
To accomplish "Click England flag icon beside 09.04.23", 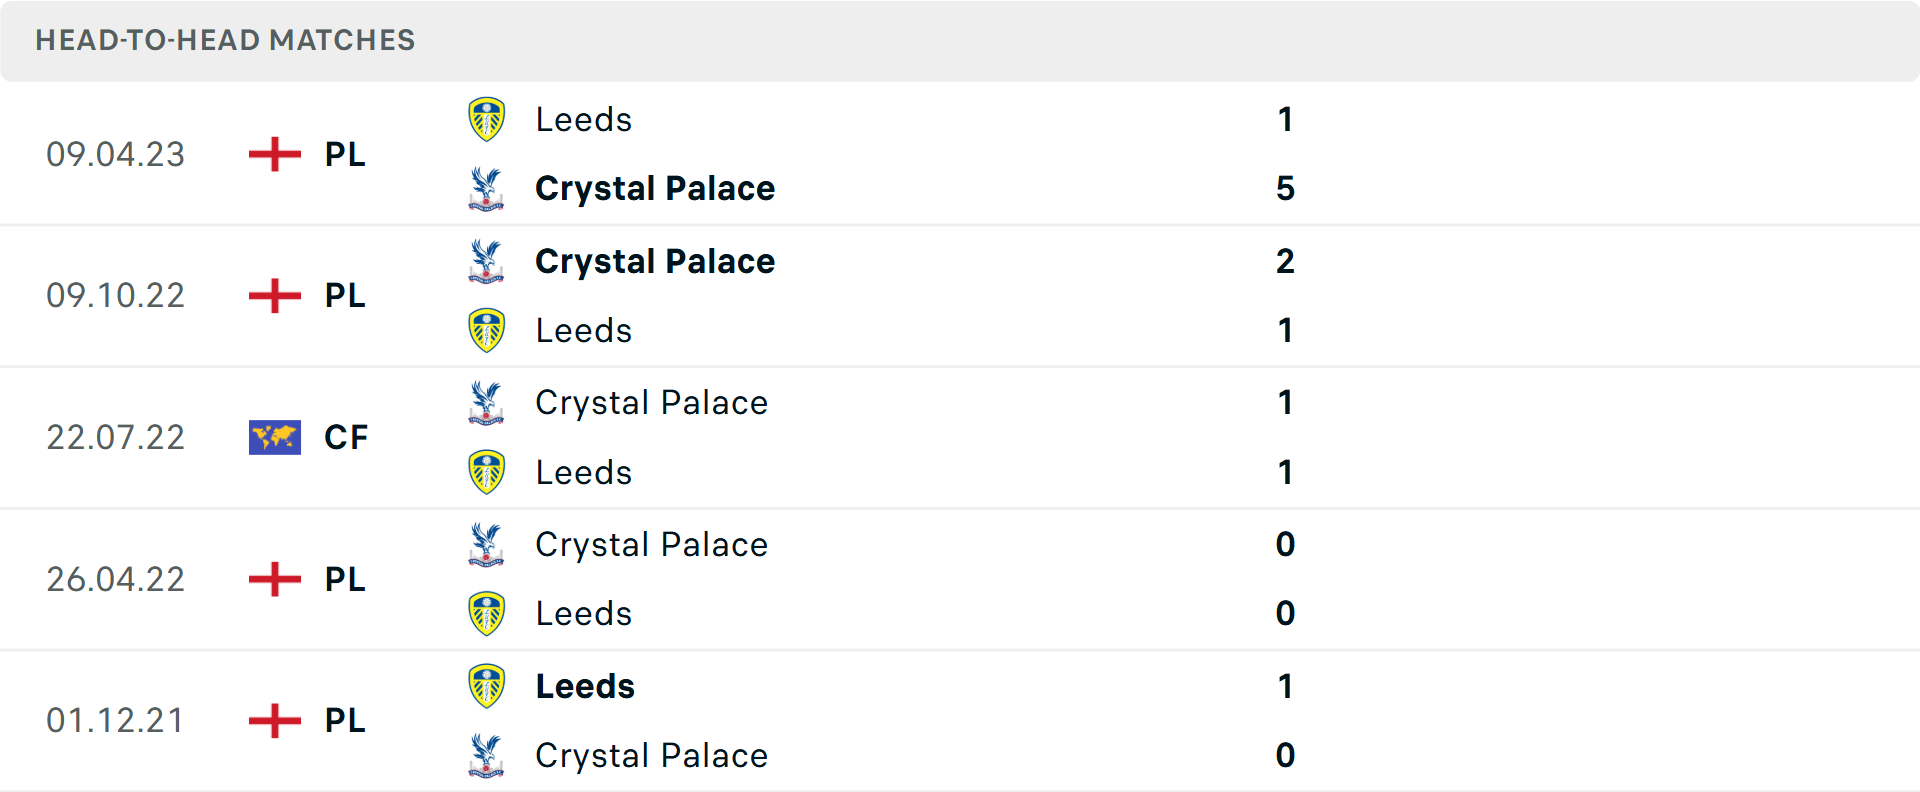I will pyautogui.click(x=275, y=154).
